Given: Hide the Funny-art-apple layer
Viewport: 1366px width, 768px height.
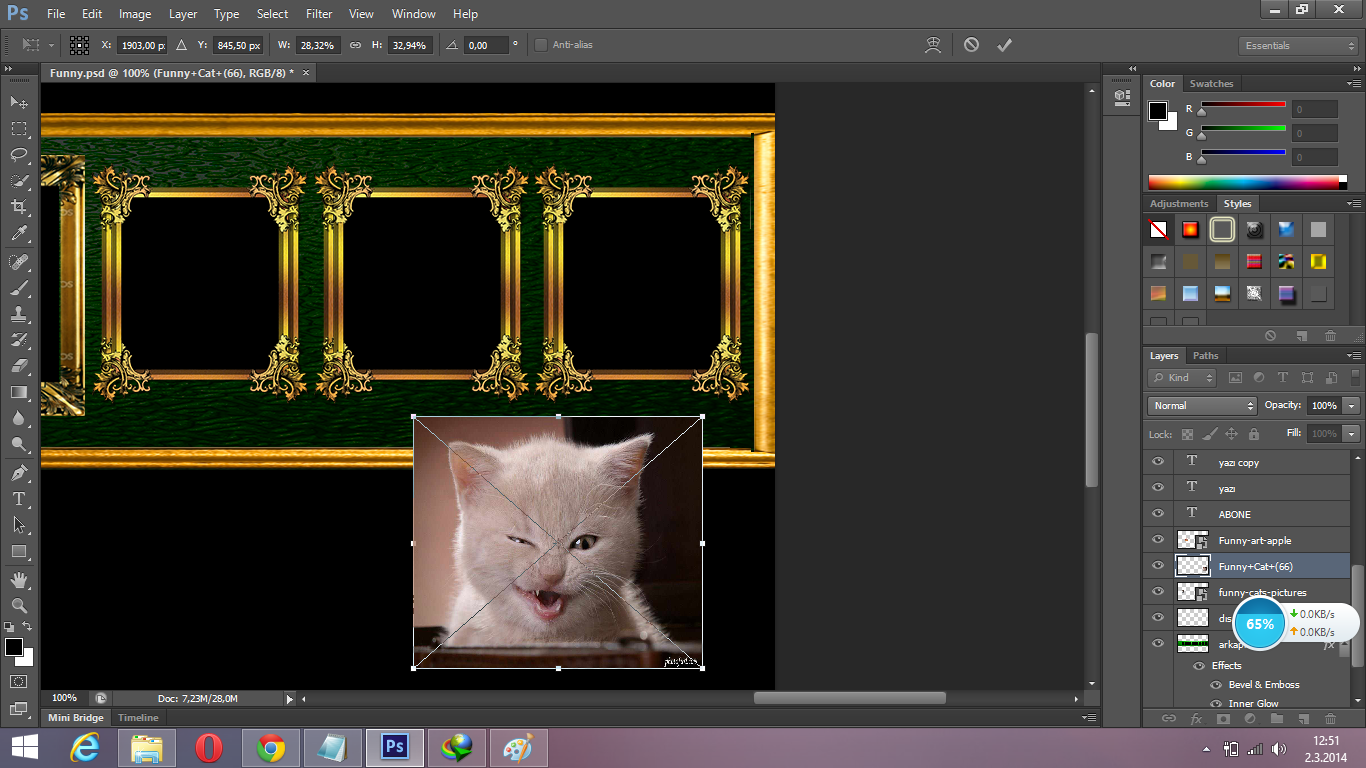Looking at the screenshot, I should [x=1158, y=540].
